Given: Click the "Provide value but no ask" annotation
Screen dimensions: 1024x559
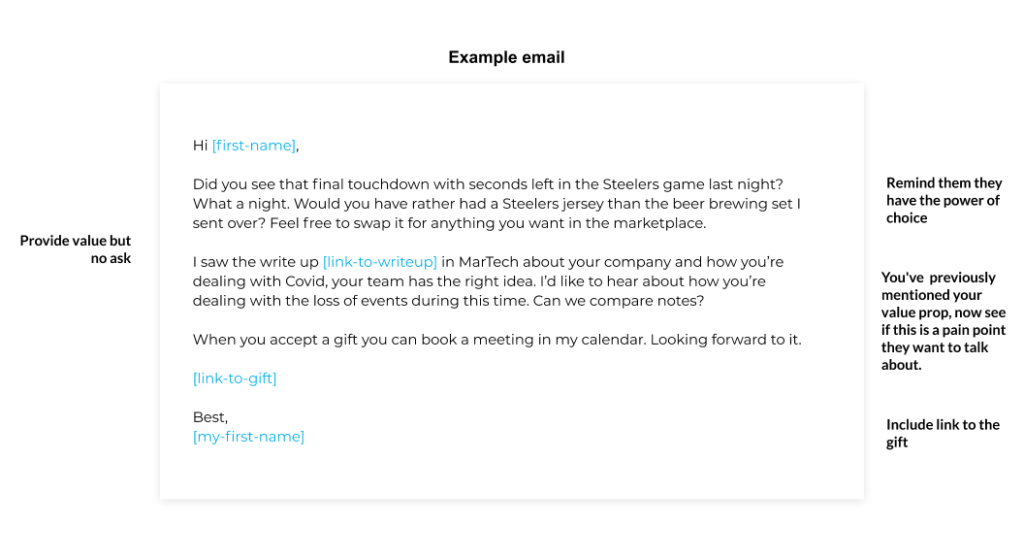Looking at the screenshot, I should 76,249.
